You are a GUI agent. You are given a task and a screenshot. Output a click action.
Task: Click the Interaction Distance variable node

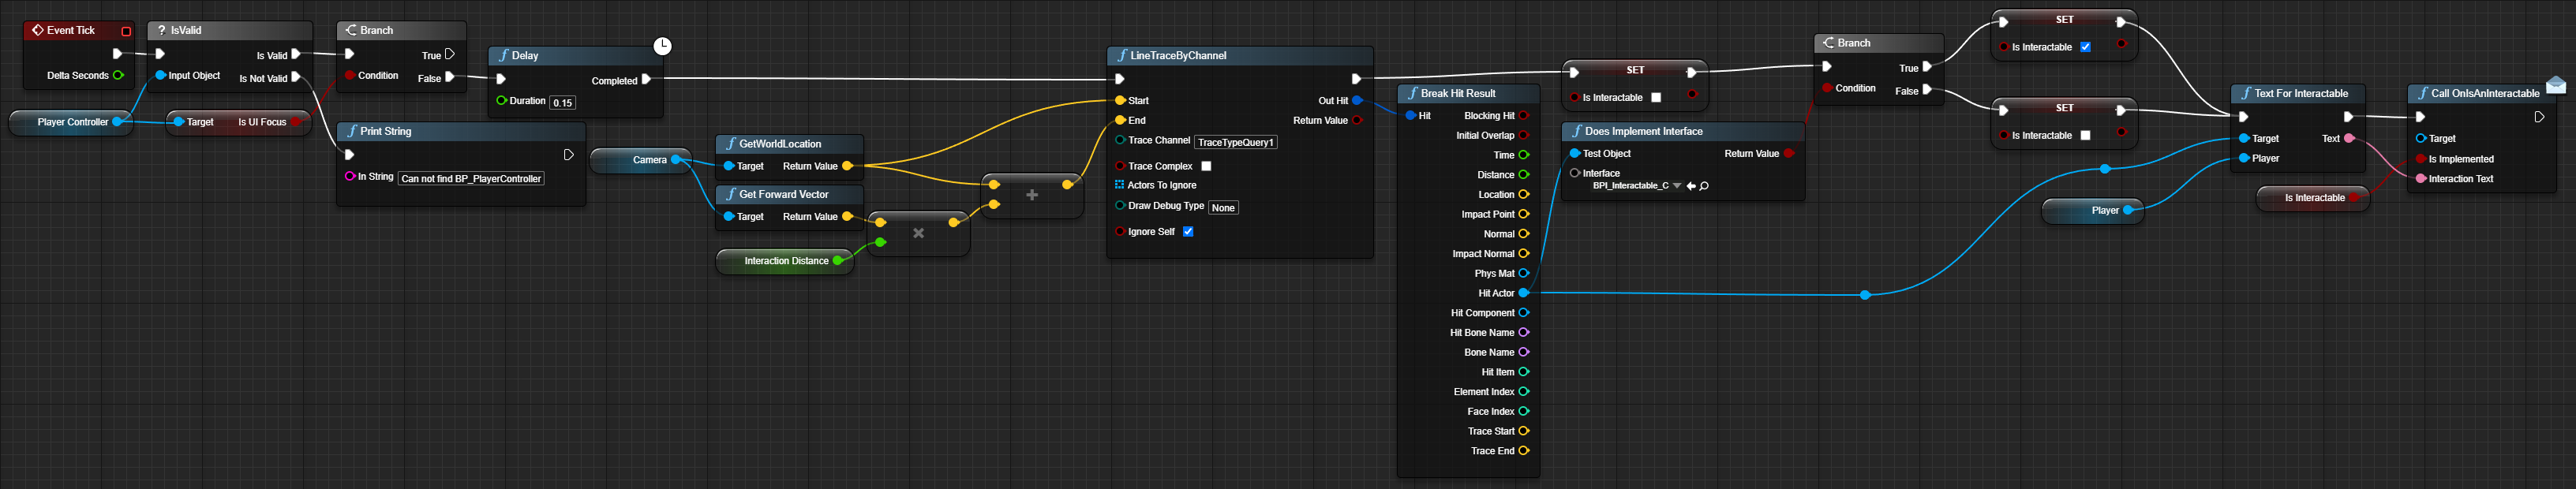[x=786, y=261]
